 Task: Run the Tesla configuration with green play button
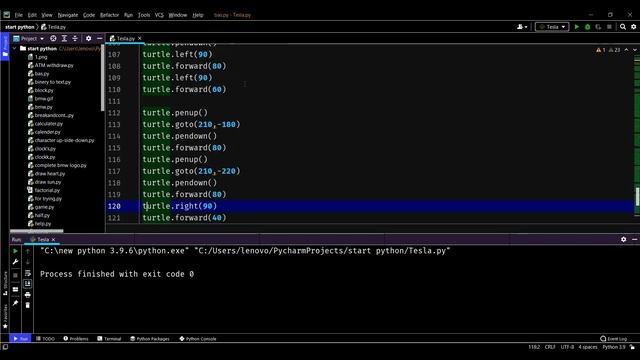point(577,27)
